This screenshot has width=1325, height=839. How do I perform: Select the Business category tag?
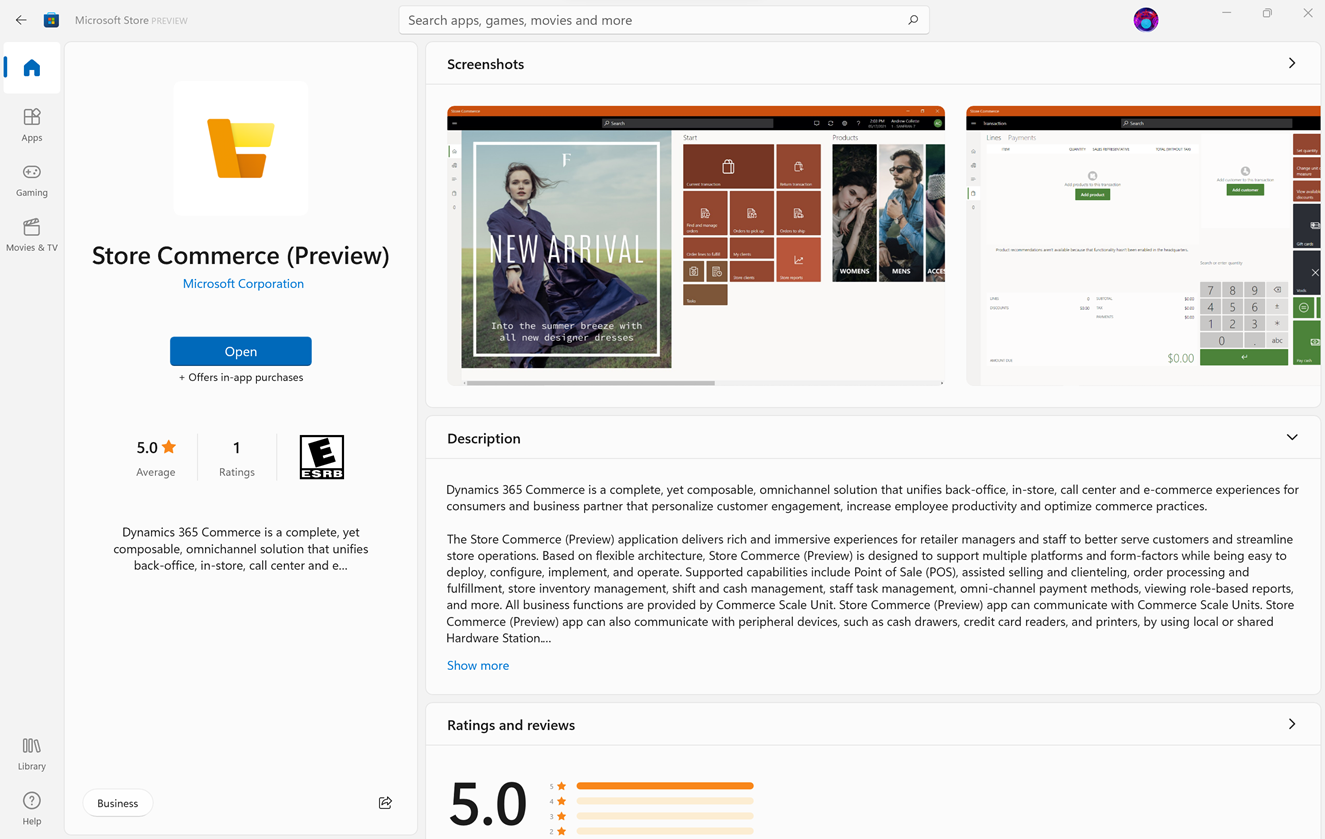[x=118, y=803]
